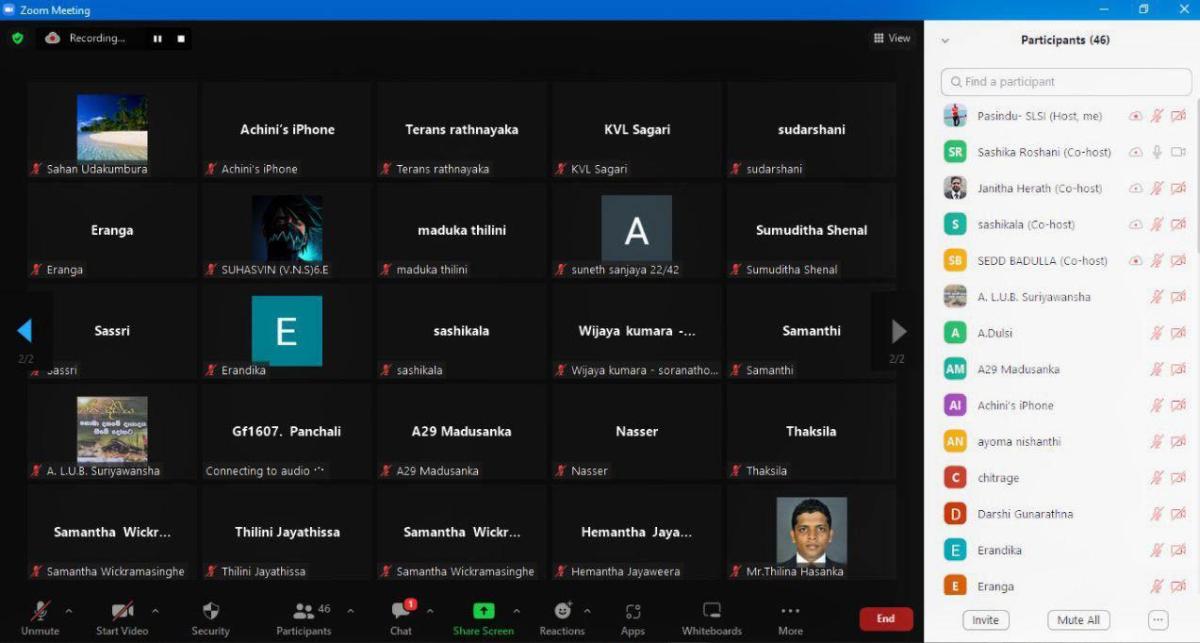This screenshot has height=643, width=1200.
Task: Select suneth sanjaya 22/42 video tile
Action: [x=636, y=231]
